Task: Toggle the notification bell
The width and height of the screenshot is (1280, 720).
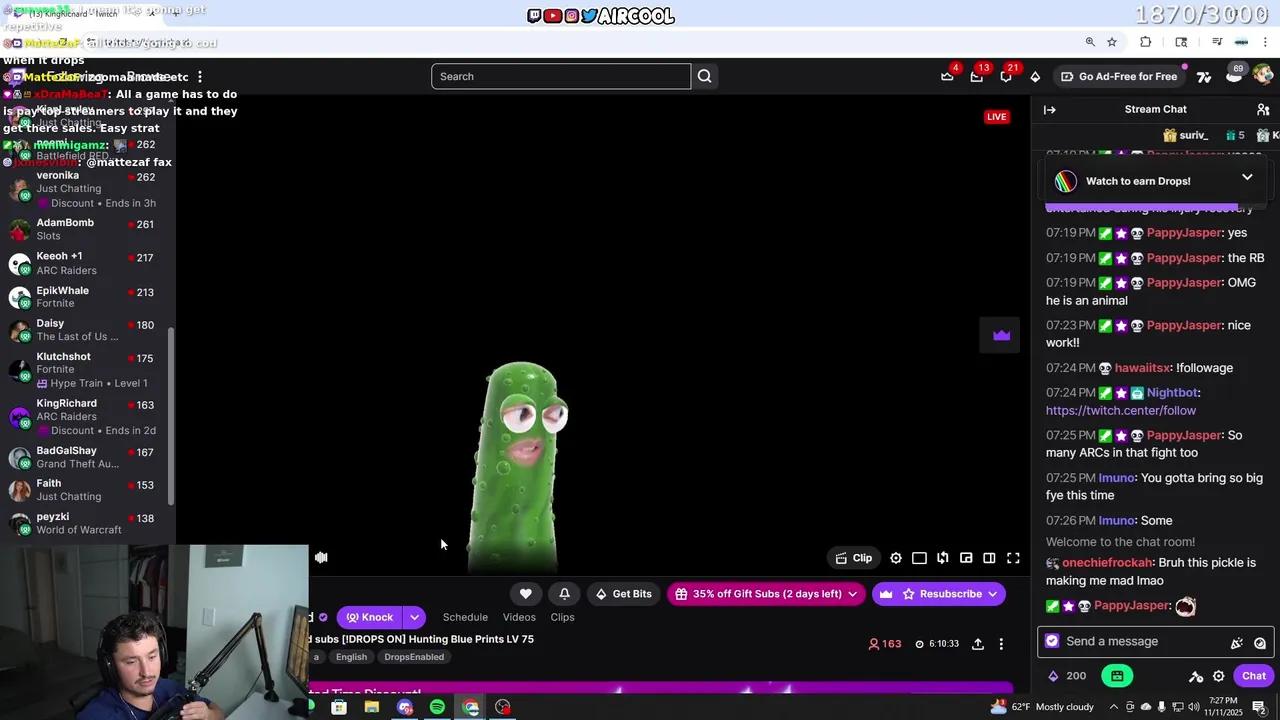Action: 564,594
